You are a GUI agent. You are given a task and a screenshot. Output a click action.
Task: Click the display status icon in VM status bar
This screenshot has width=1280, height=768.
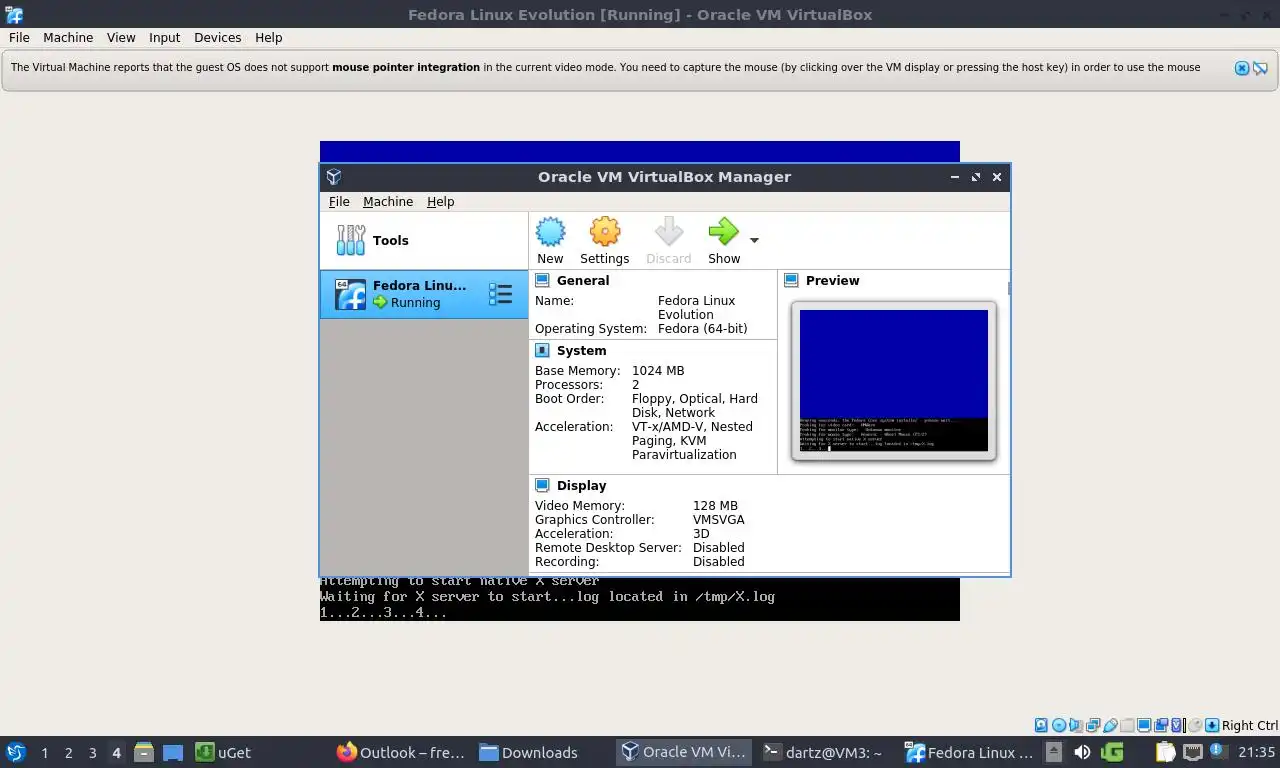tap(1144, 725)
